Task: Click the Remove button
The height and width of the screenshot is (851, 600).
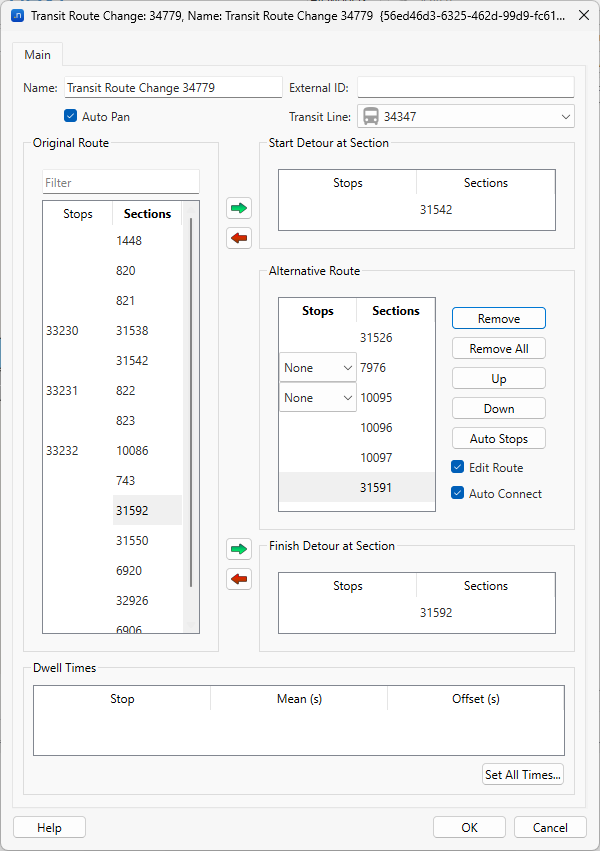Action: 499,319
